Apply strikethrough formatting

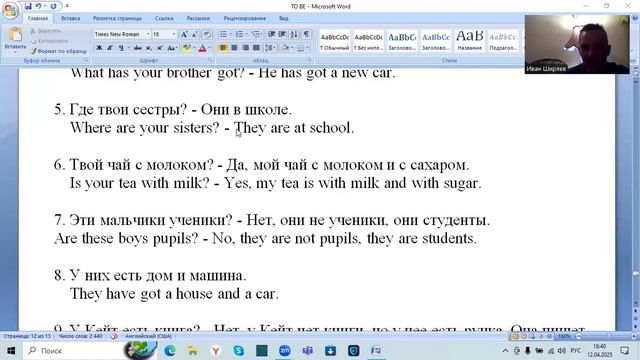coord(138,48)
